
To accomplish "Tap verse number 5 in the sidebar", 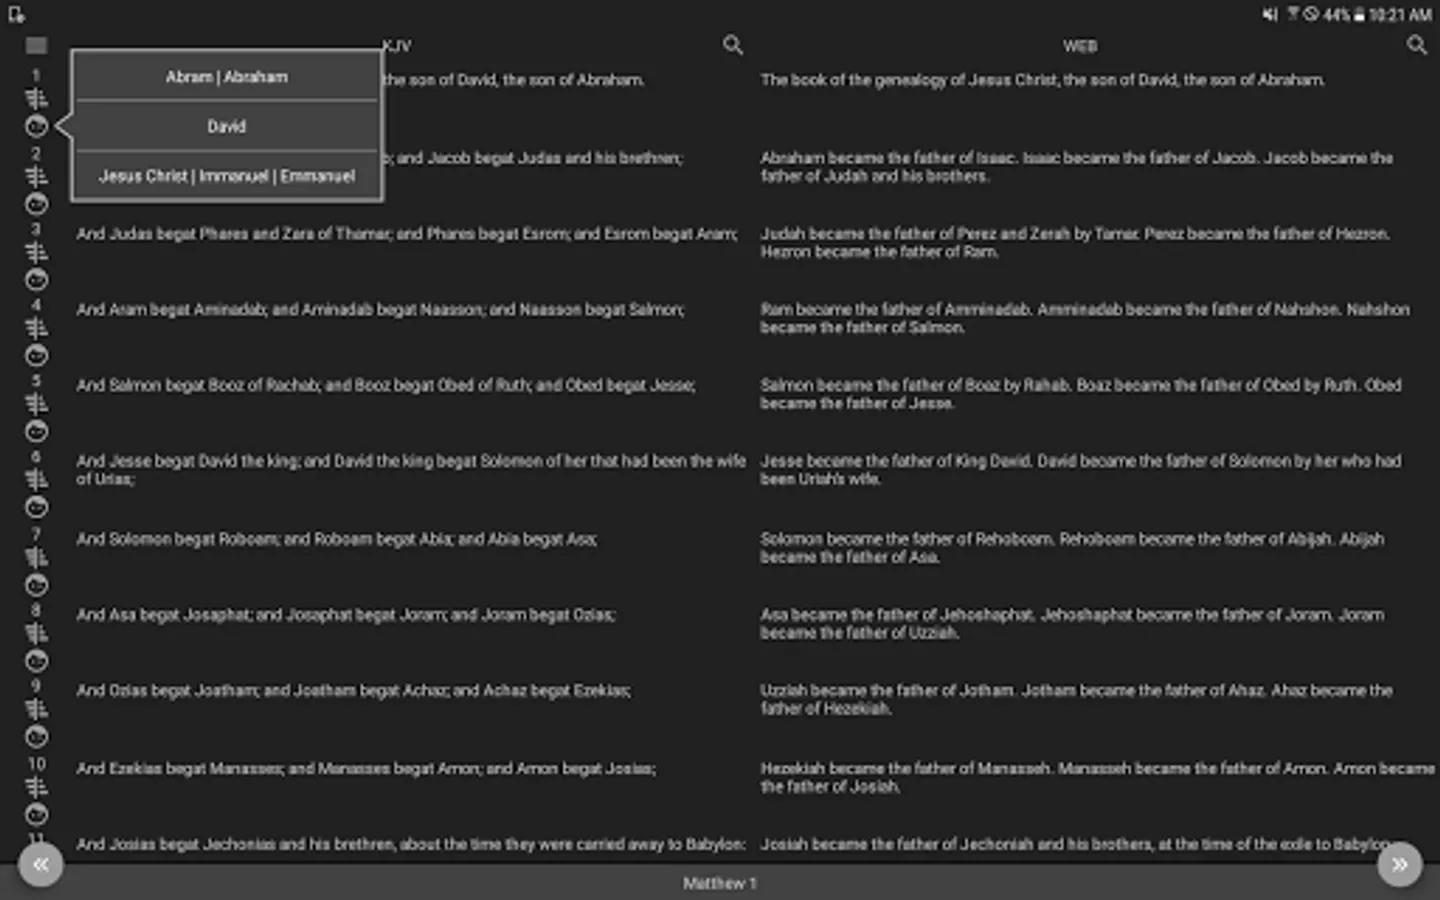I will click(x=36, y=381).
